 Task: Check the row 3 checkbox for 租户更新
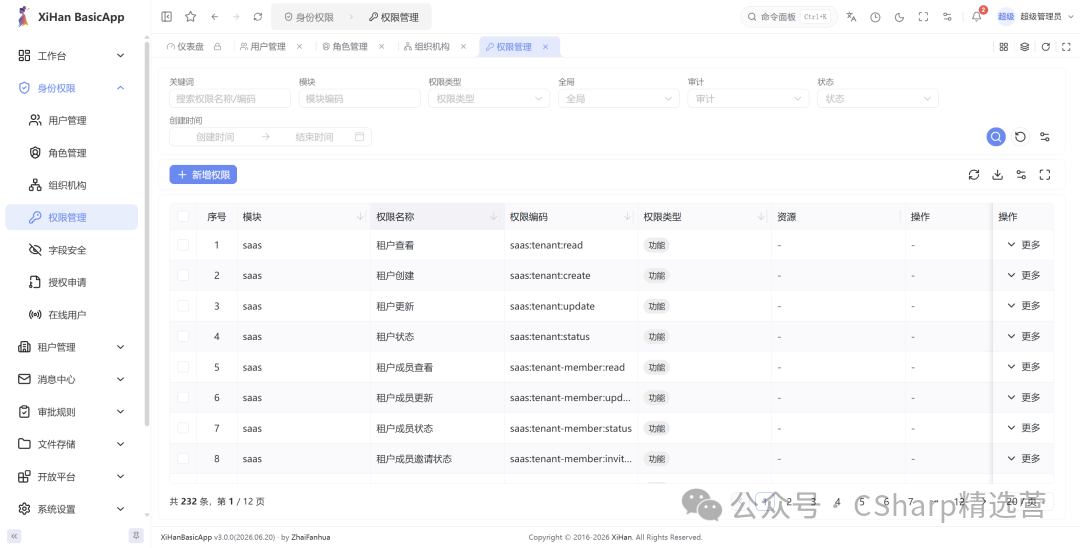(x=183, y=306)
